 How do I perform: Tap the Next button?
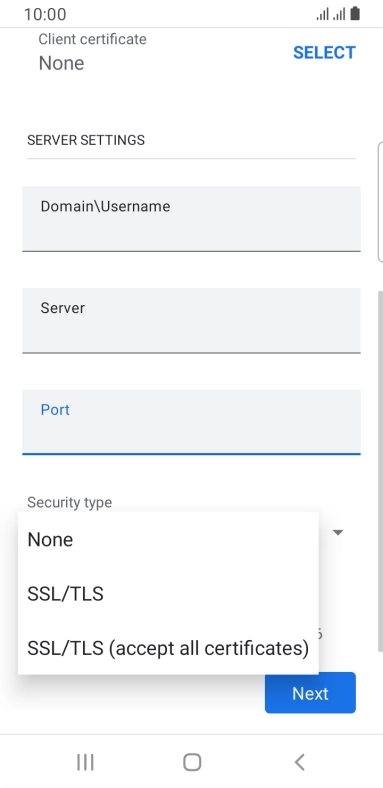click(x=310, y=693)
